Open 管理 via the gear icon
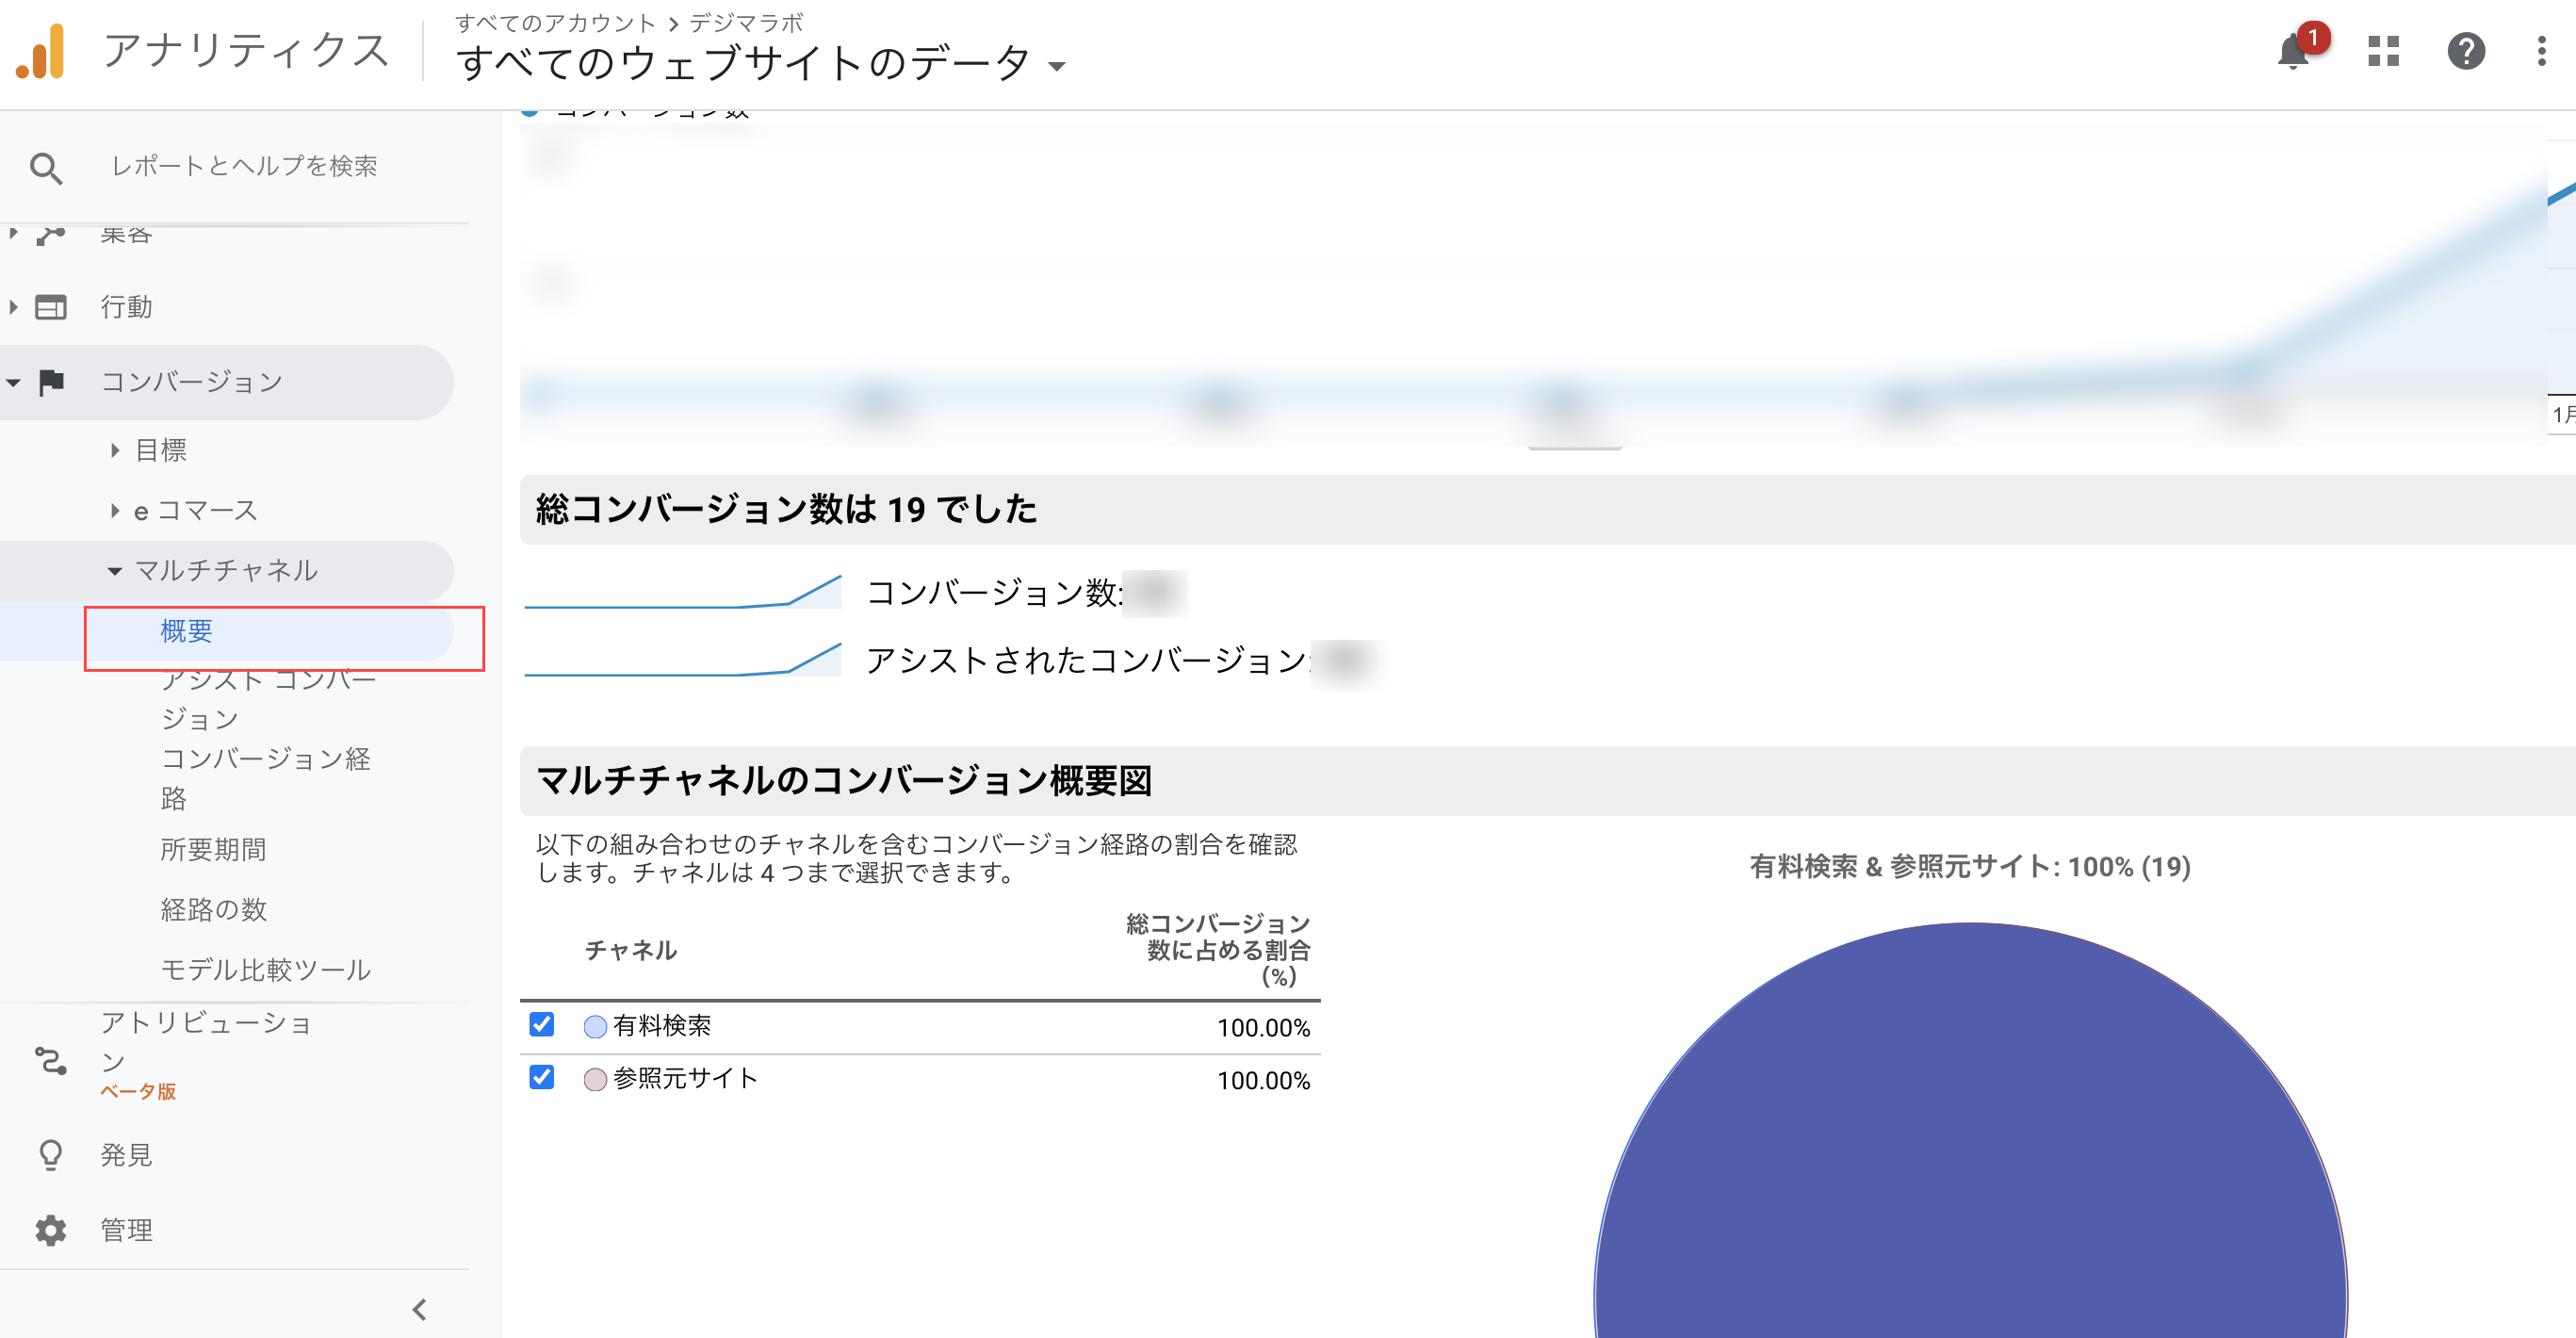This screenshot has width=2576, height=1338. [50, 1230]
